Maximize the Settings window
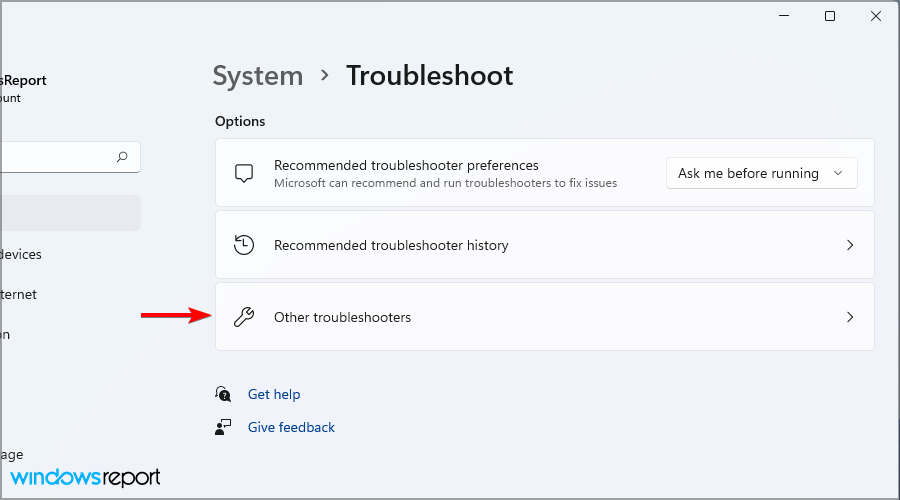Image resolution: width=900 pixels, height=500 pixels. [829, 16]
